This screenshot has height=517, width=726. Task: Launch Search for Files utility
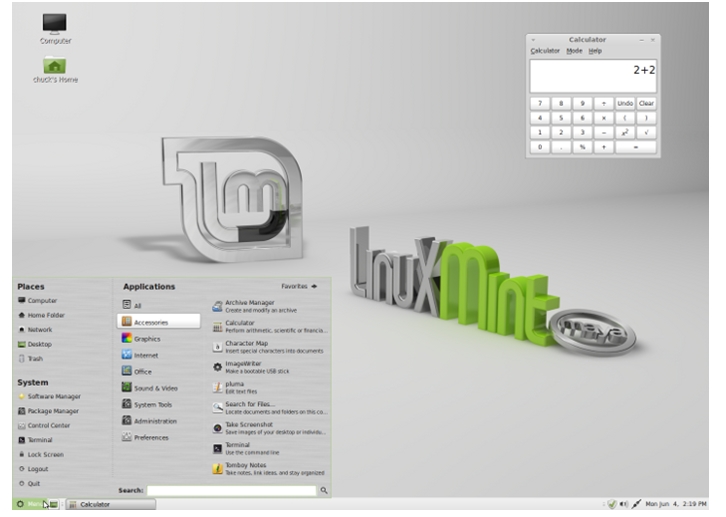tap(270, 408)
